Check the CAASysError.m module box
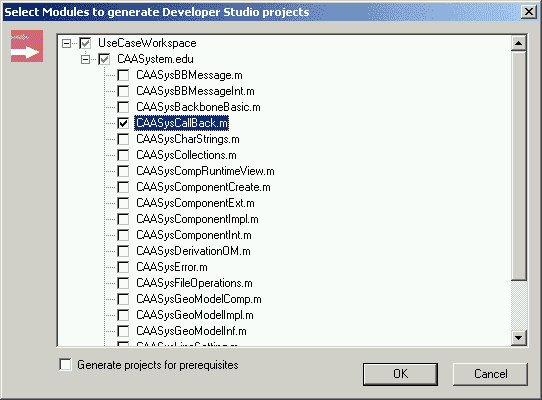Image resolution: width=542 pixels, height=400 pixels. click(123, 267)
